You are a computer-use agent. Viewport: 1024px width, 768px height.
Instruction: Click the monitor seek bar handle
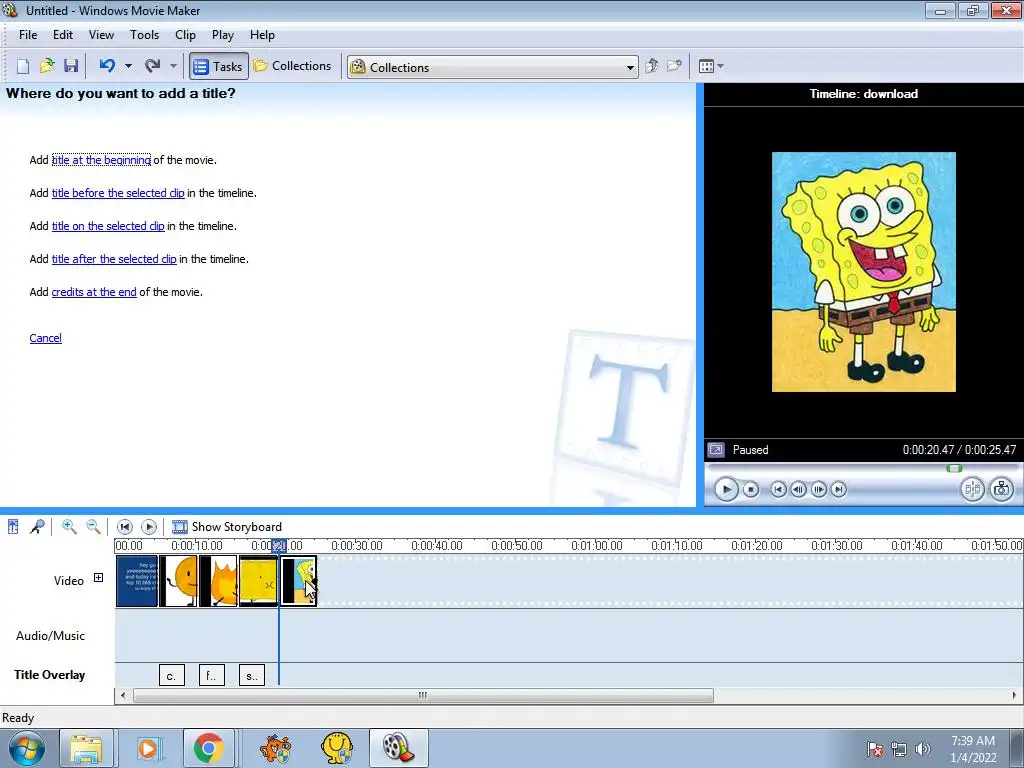[954, 468]
